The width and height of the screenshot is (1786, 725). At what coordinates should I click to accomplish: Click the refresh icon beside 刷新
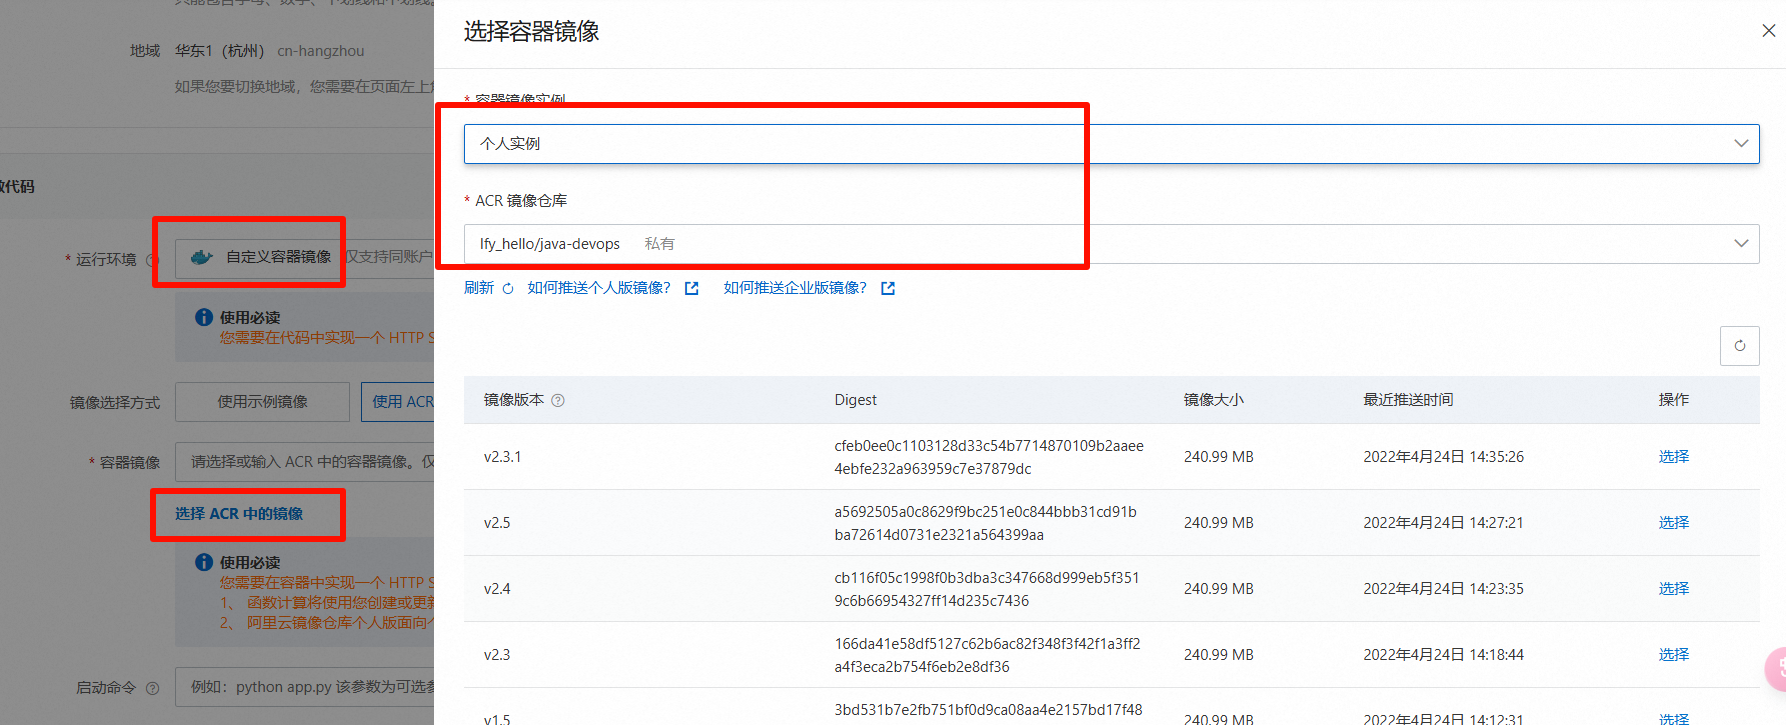(x=508, y=289)
